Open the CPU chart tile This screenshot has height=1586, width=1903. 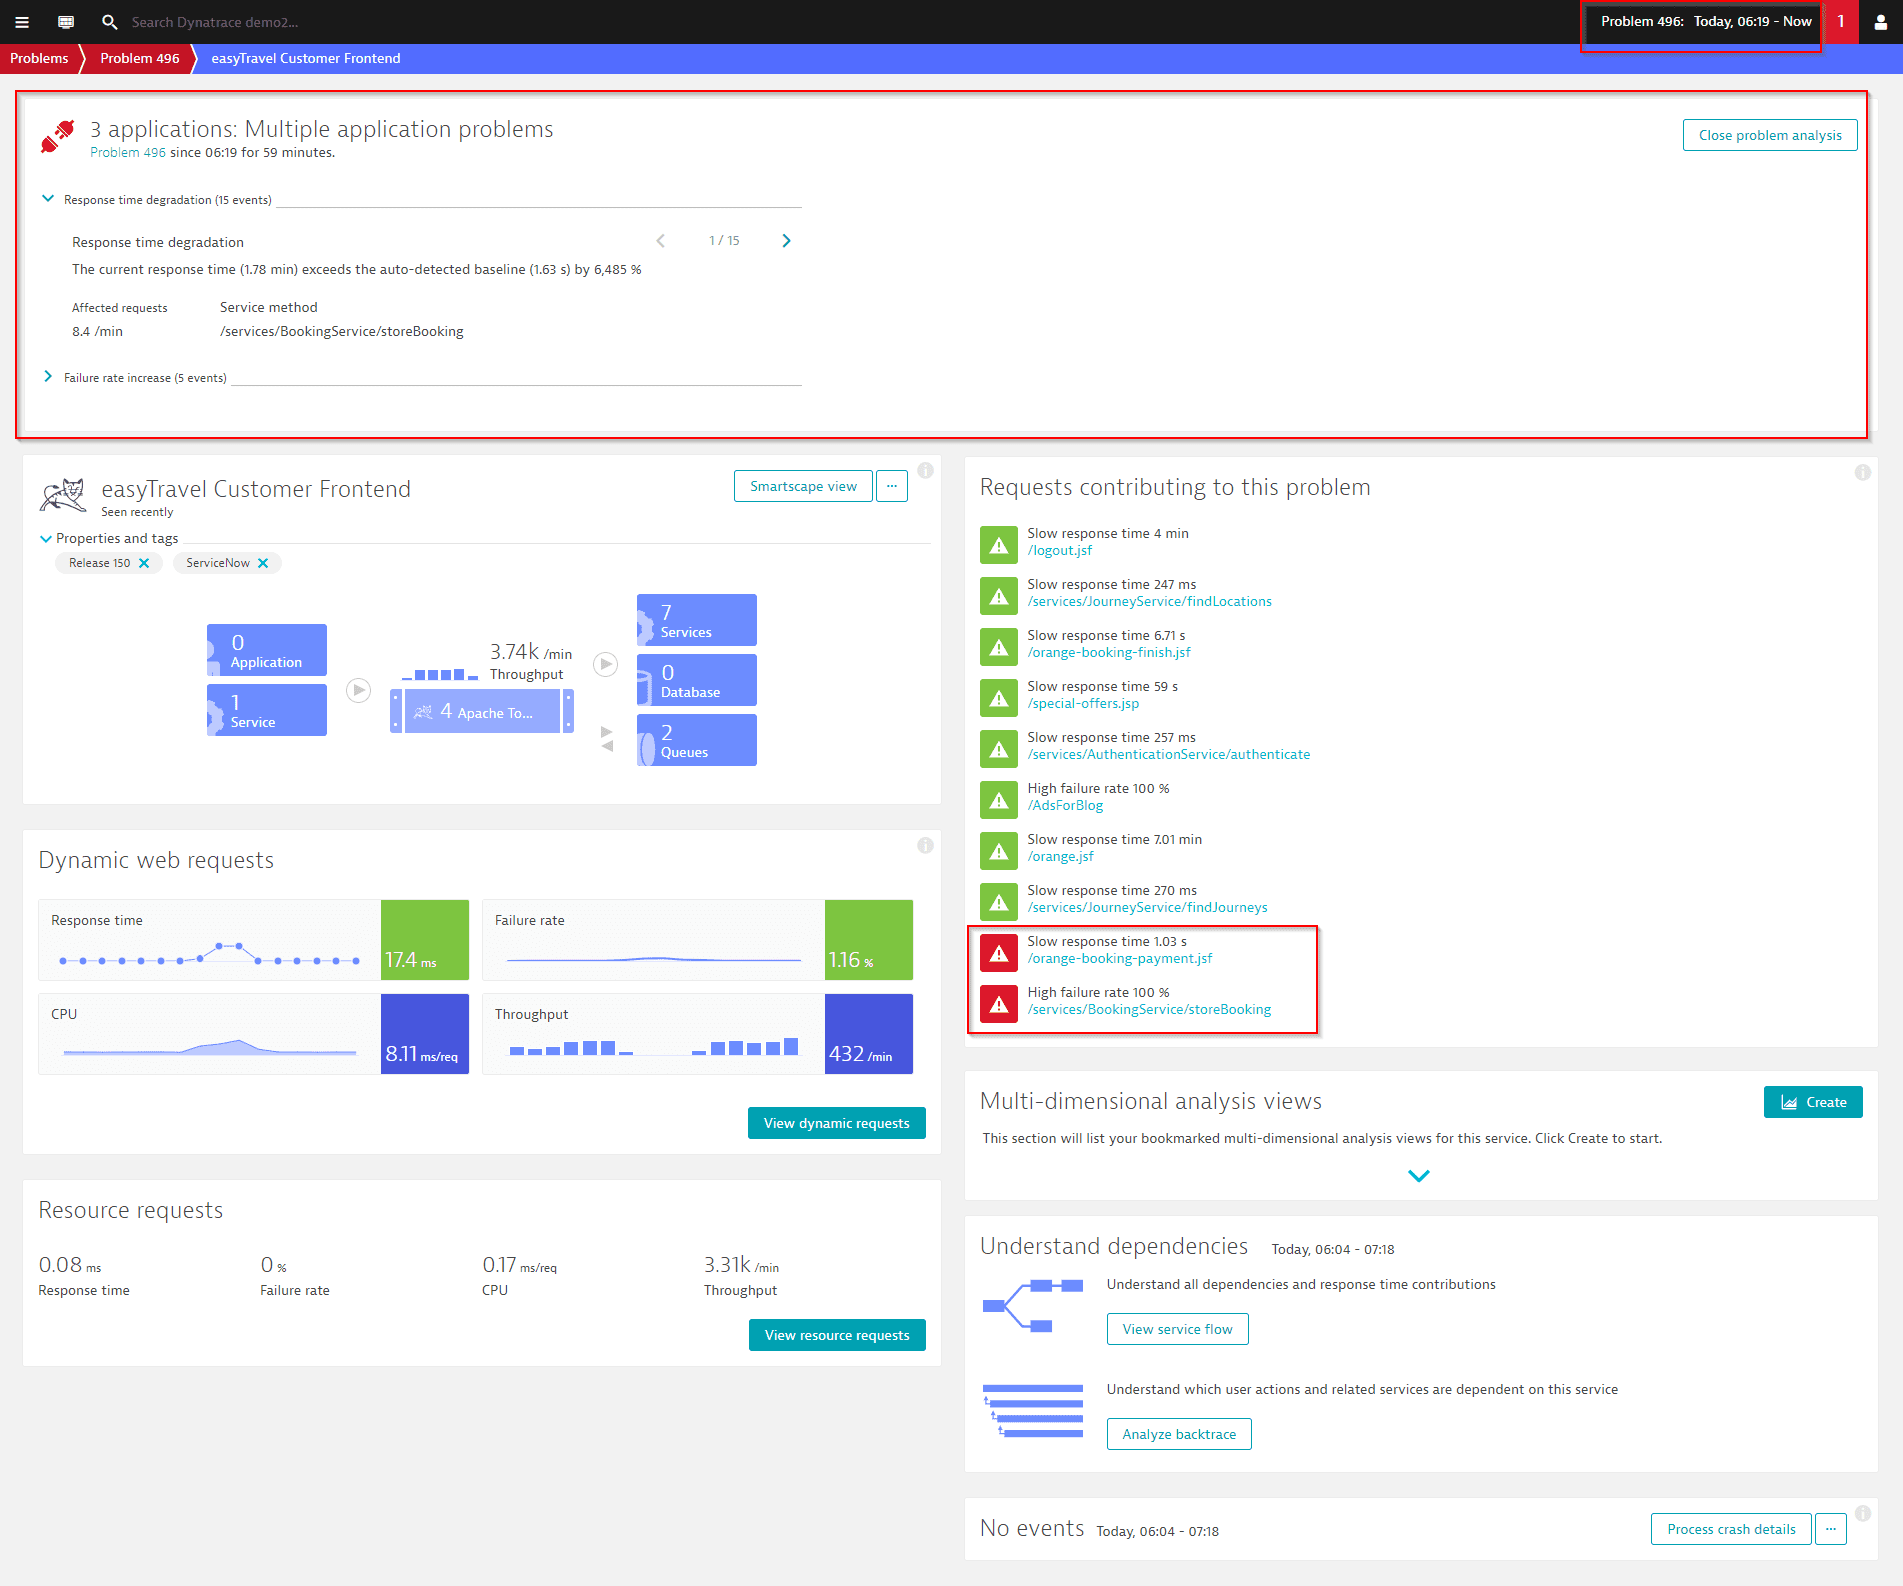254,1034
